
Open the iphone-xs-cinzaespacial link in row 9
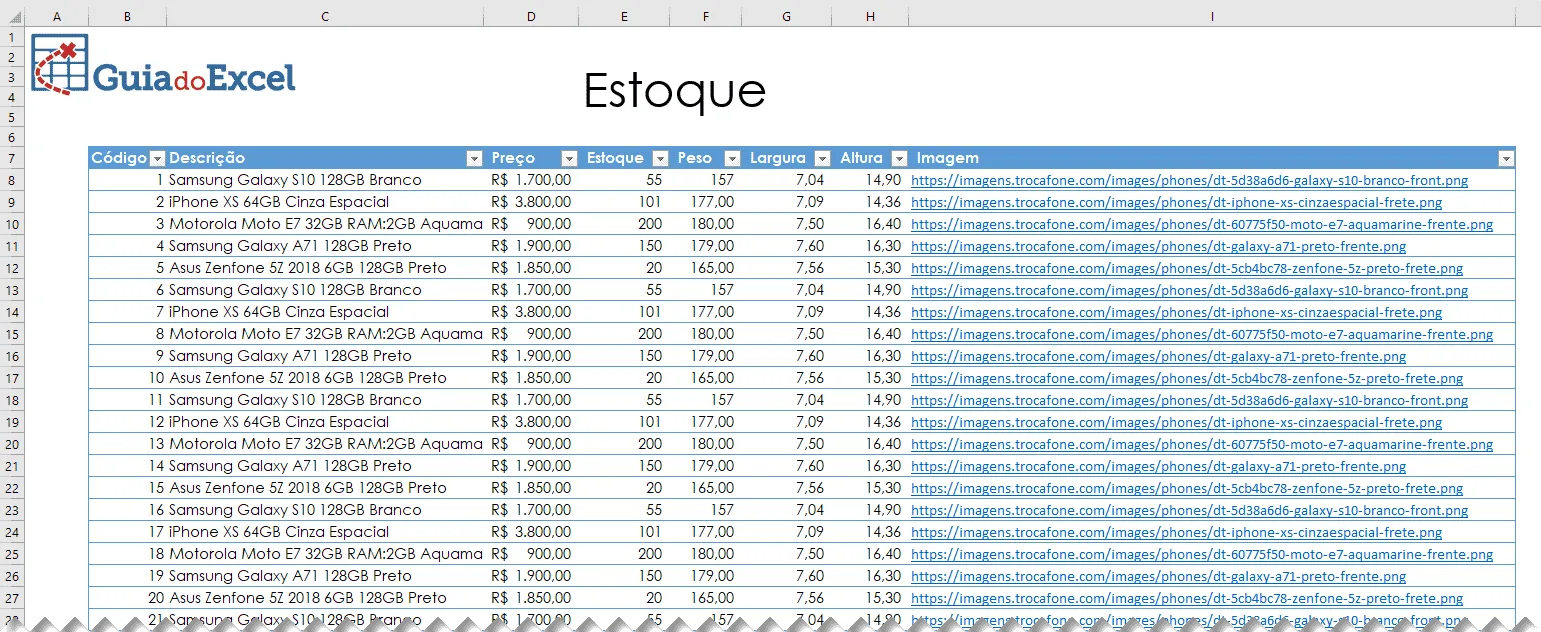[1176, 203]
